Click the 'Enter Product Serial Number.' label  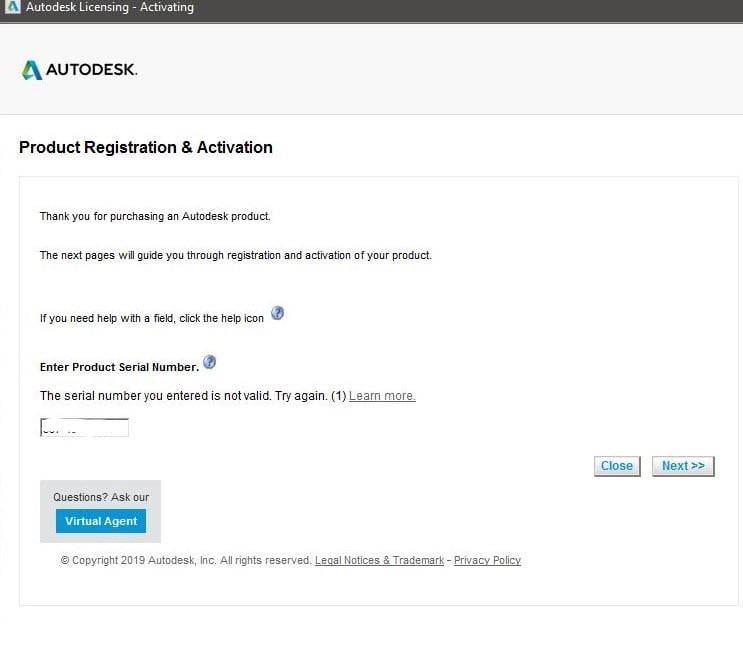point(119,367)
